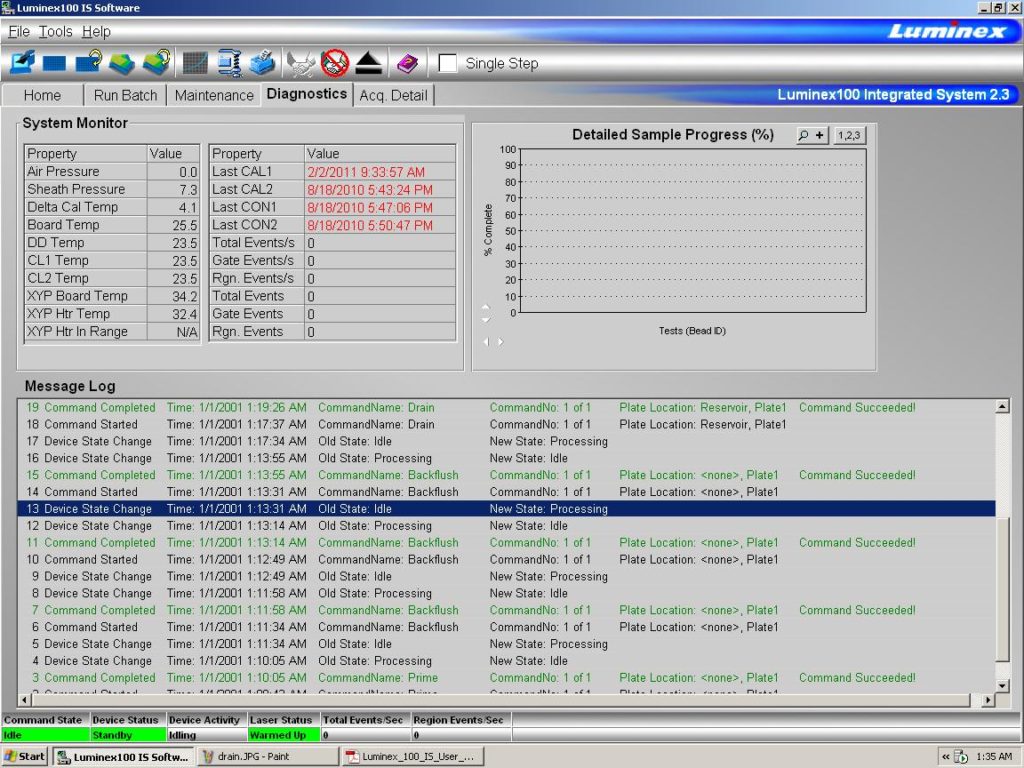
Task: Switch to the Run Batch tab
Action: pyautogui.click(x=124, y=94)
